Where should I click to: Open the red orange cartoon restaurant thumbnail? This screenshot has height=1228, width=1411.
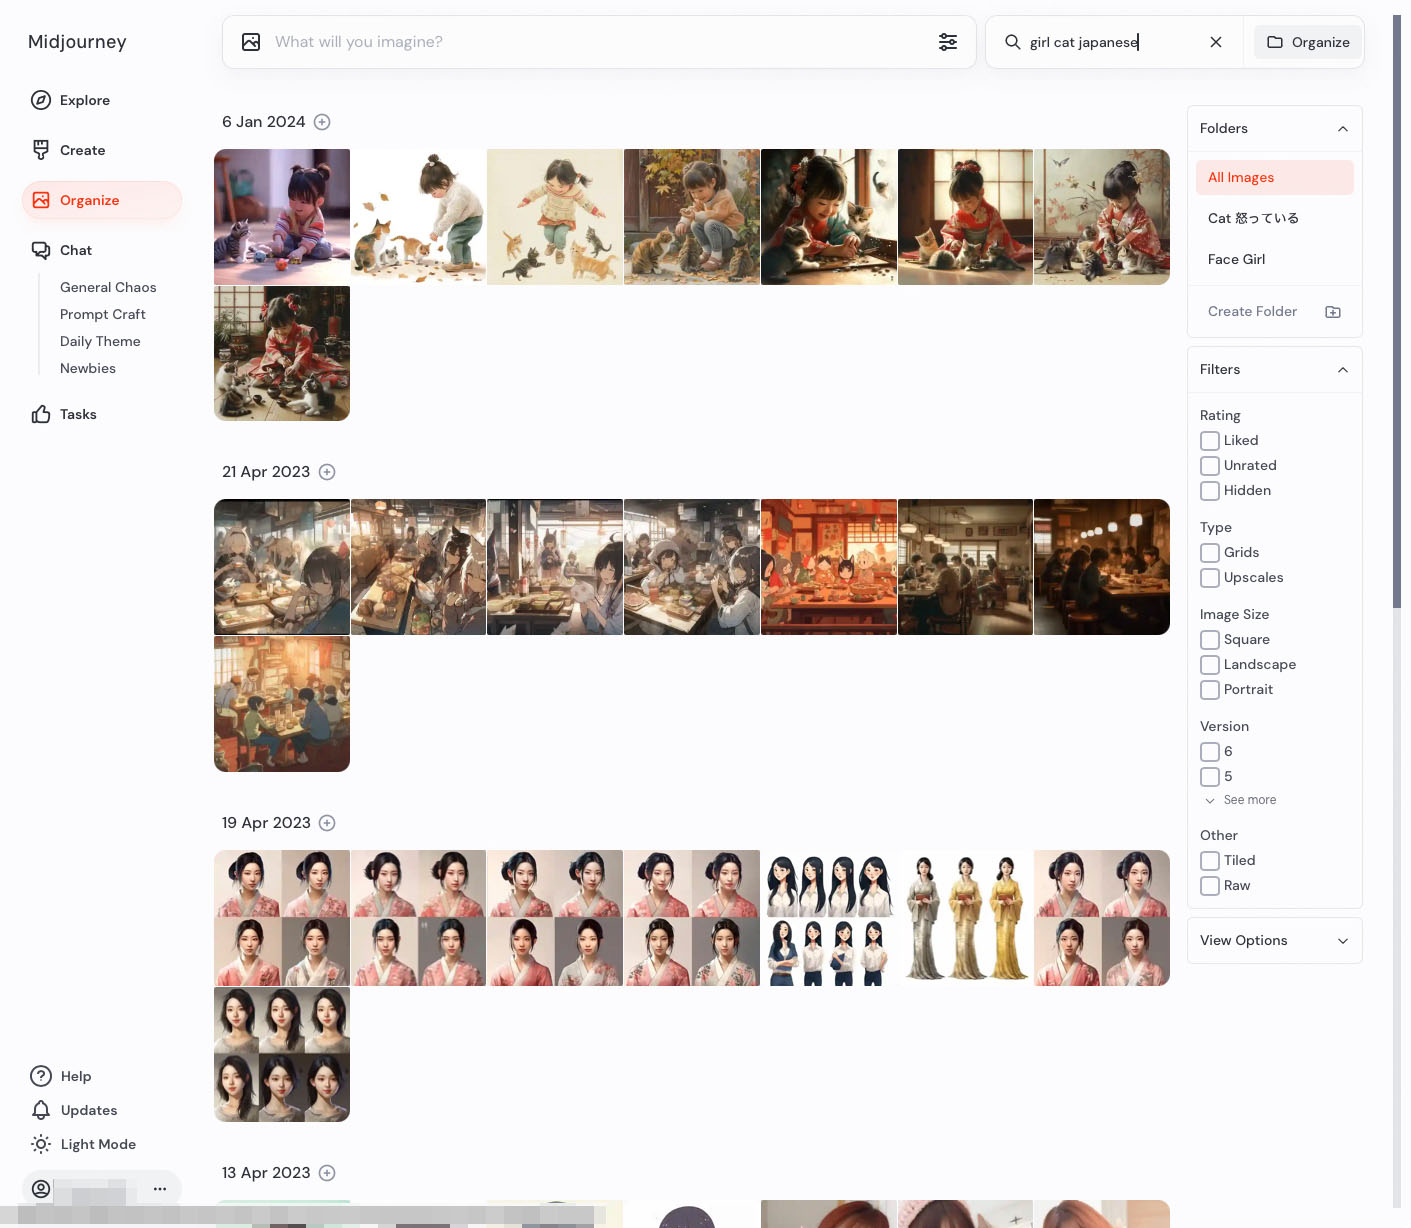coord(829,567)
